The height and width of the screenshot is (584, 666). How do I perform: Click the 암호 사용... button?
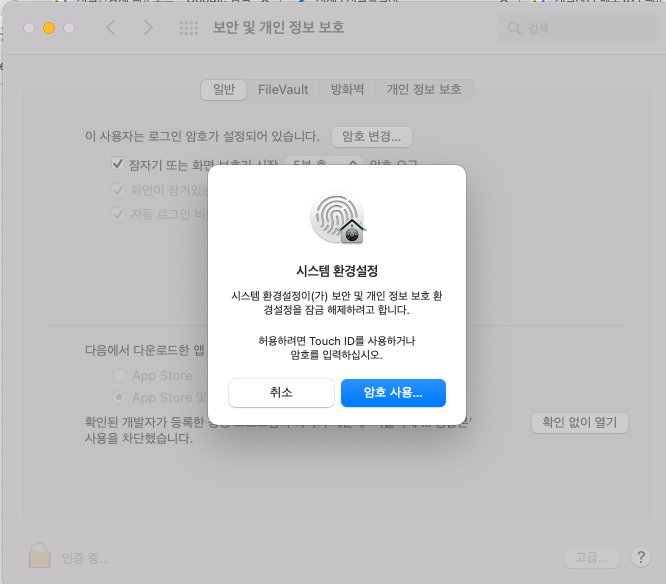coord(393,392)
